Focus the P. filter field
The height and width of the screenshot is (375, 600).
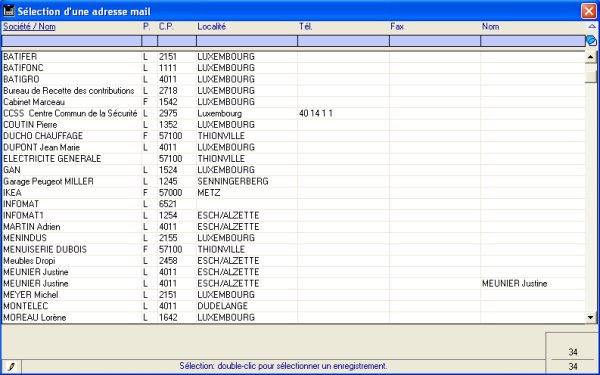tap(150, 41)
